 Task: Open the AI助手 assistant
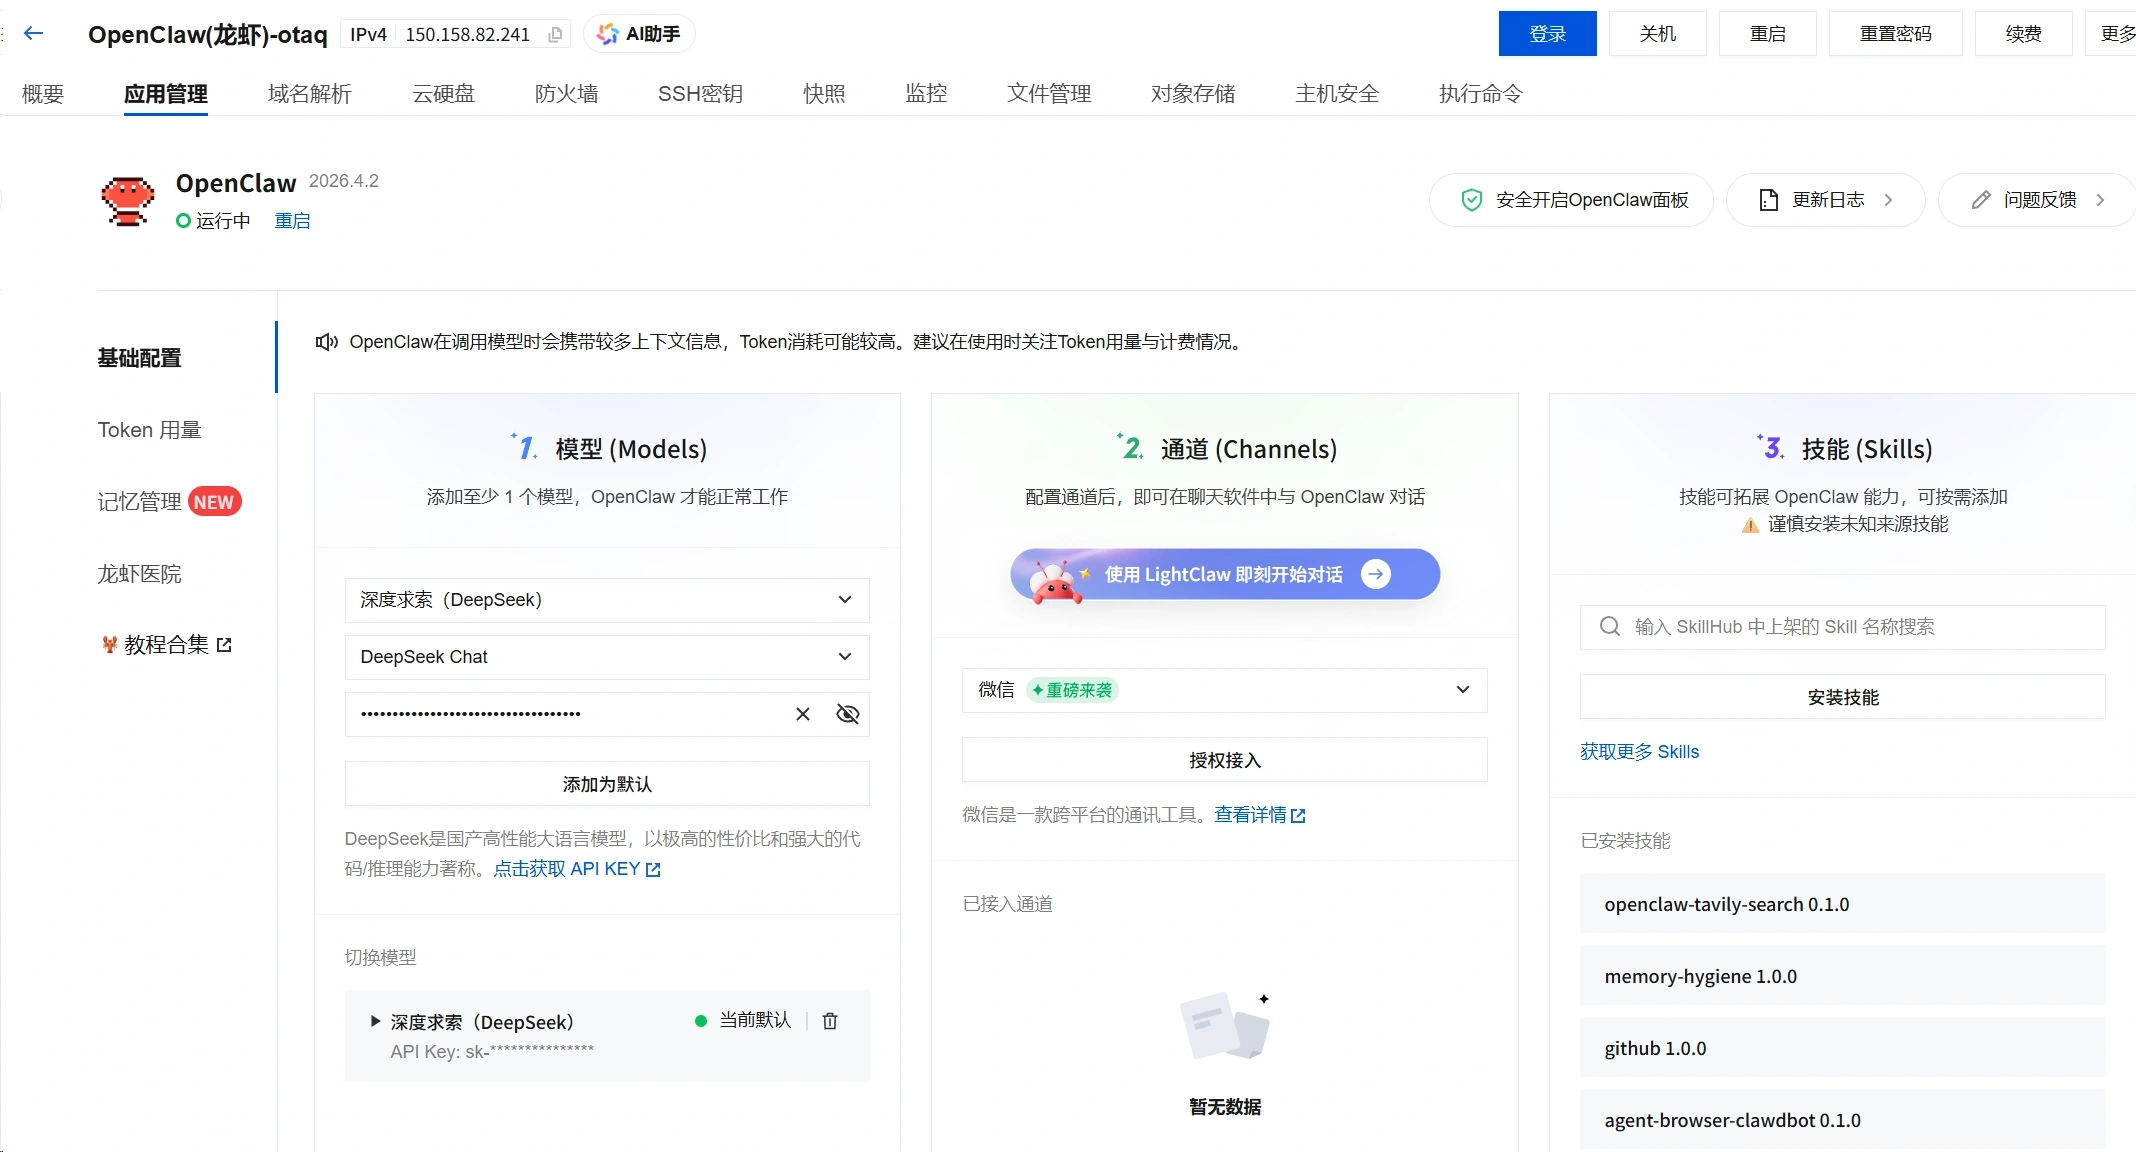[x=639, y=34]
